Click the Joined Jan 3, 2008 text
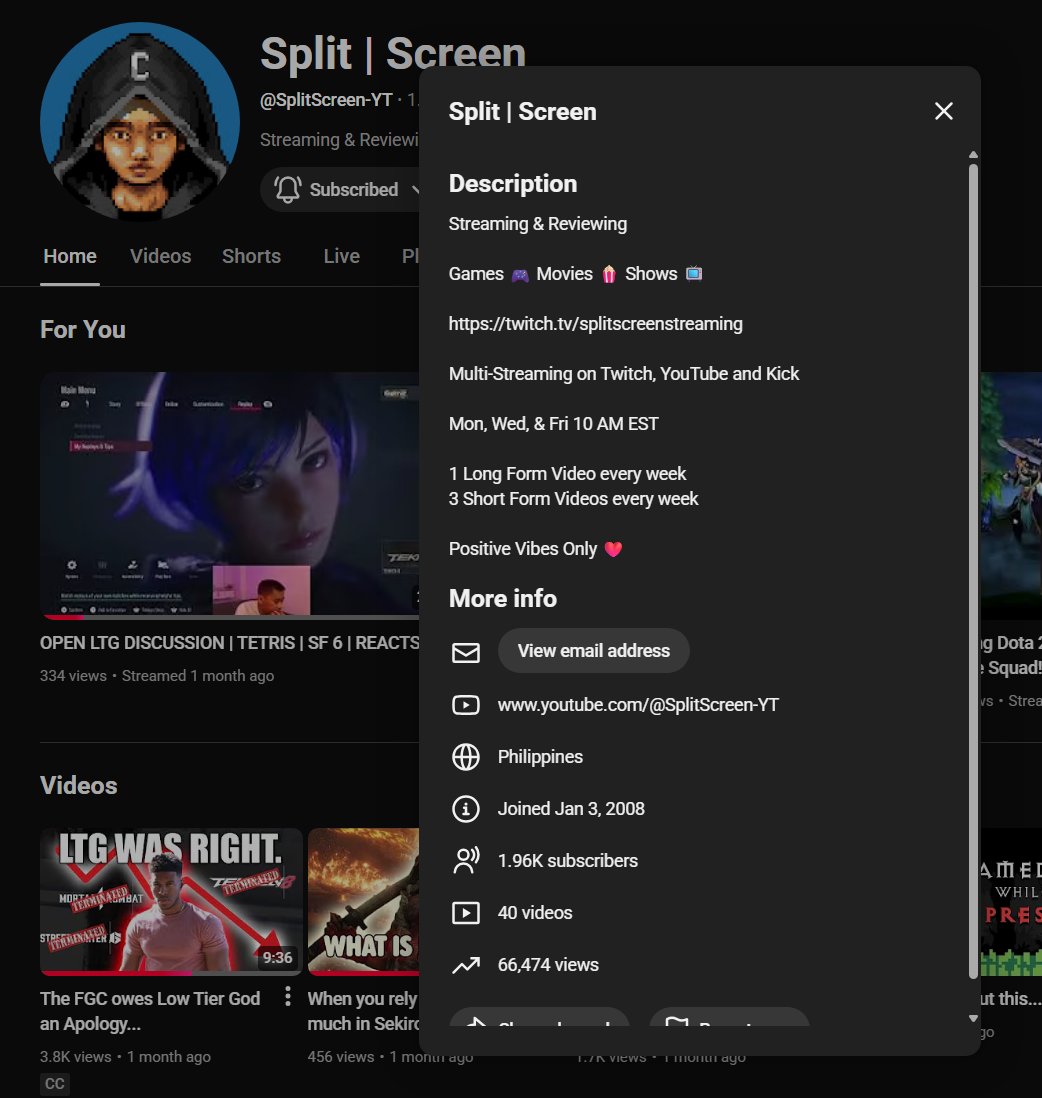This screenshot has height=1098, width=1042. (571, 809)
